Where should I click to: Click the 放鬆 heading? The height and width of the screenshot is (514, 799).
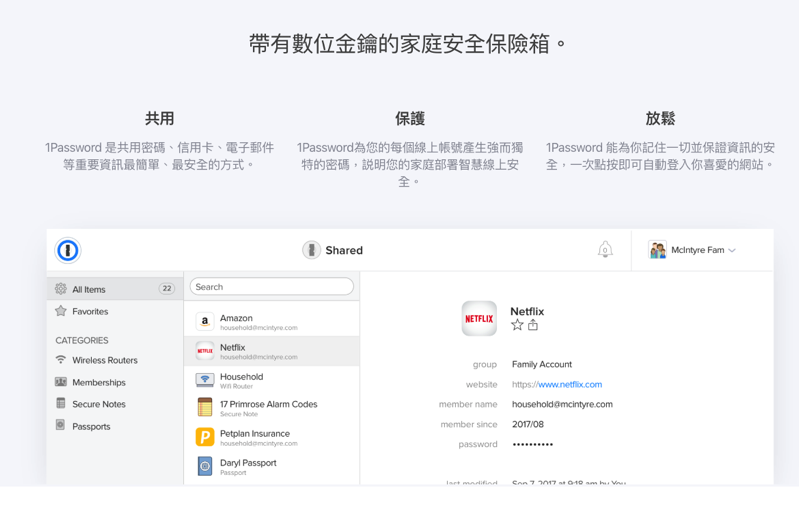[x=660, y=118]
